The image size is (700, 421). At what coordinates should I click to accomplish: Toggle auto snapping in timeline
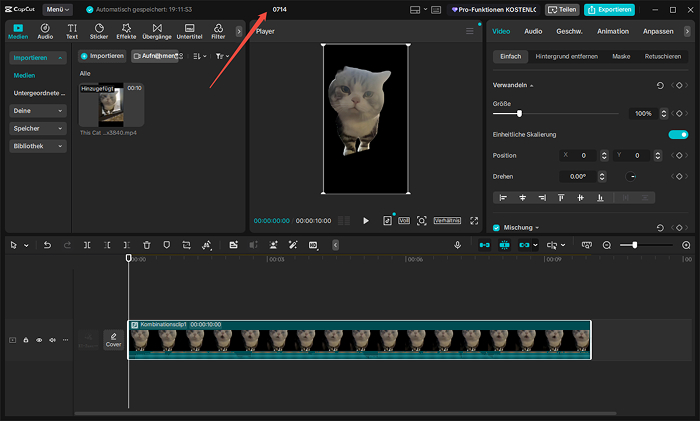(x=504, y=245)
